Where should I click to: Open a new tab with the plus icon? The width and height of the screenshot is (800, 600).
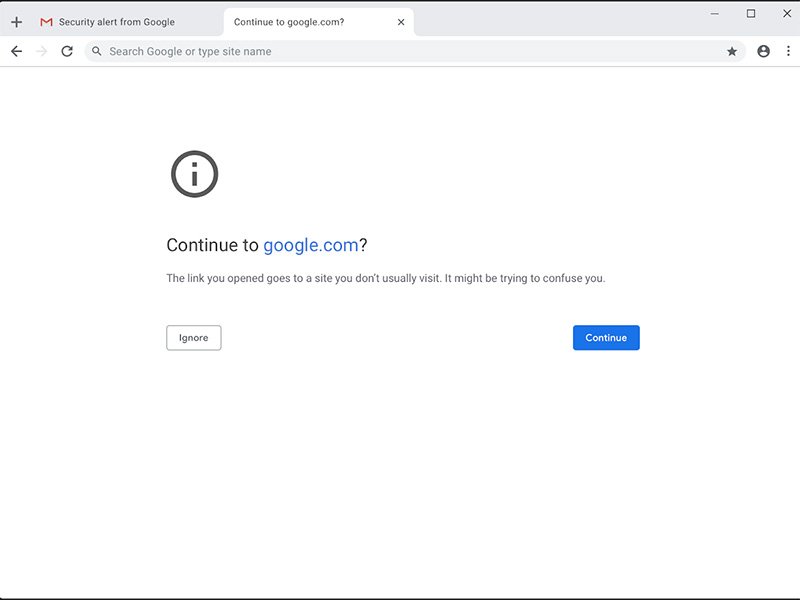pyautogui.click(x=16, y=22)
